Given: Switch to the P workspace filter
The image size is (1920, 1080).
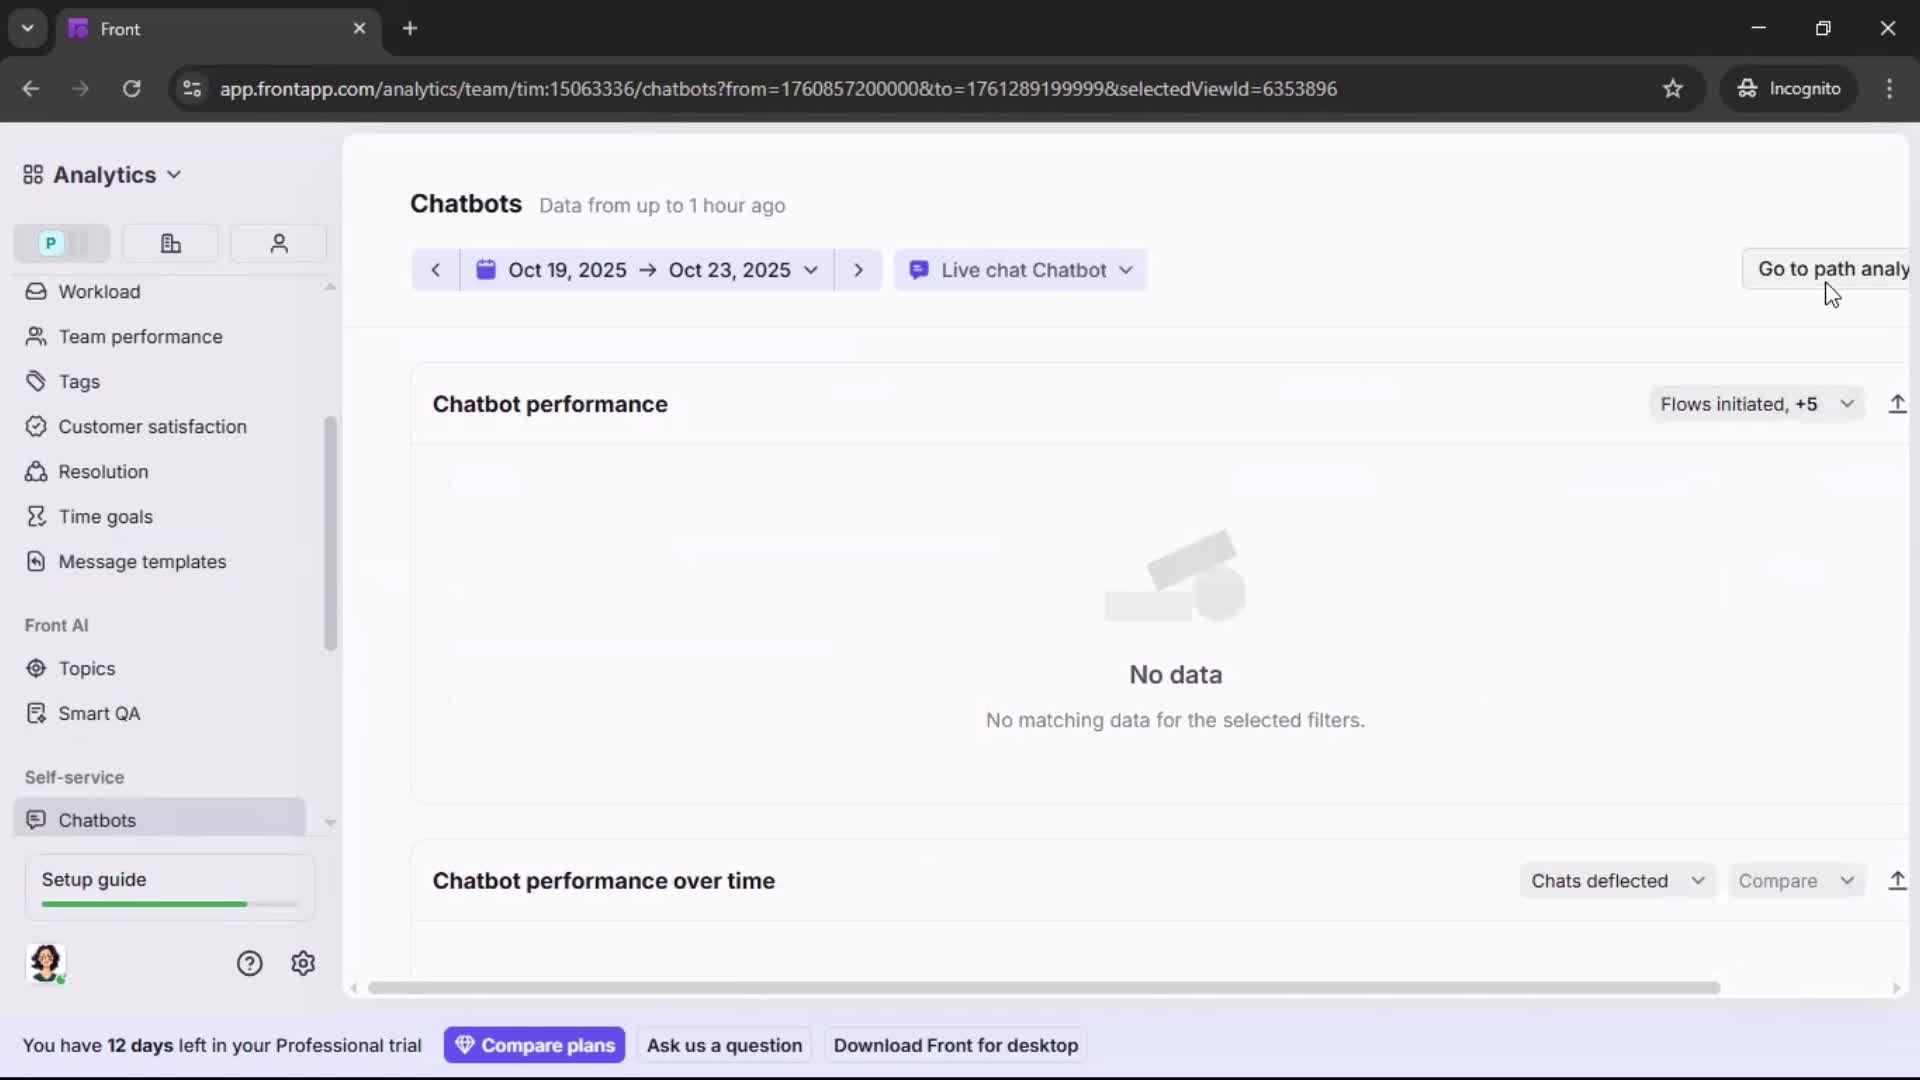Looking at the screenshot, I should point(49,243).
